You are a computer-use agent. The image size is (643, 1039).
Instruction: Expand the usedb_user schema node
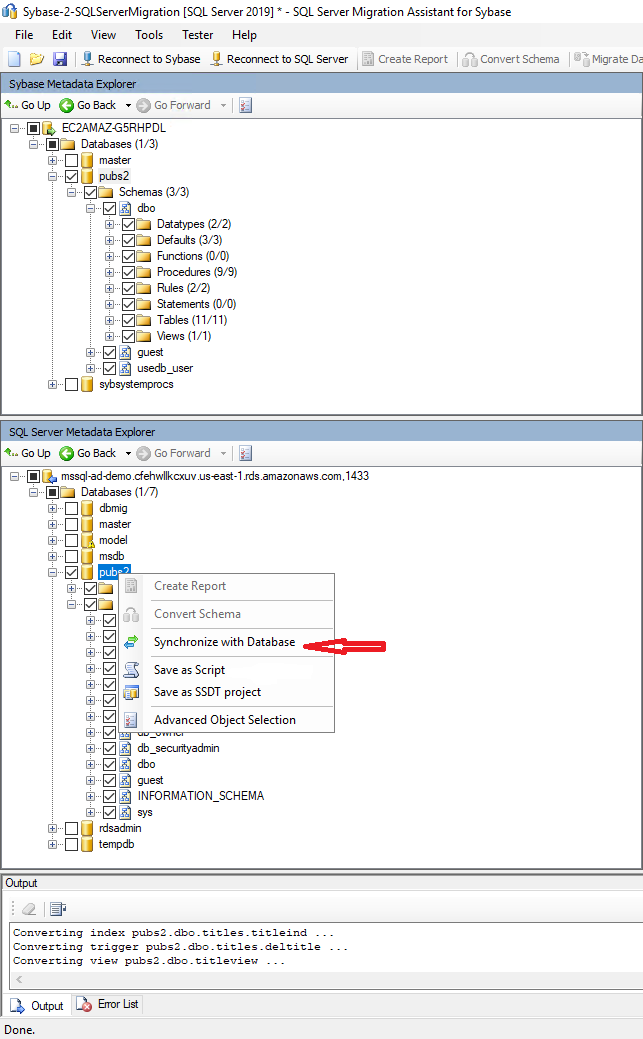click(90, 368)
